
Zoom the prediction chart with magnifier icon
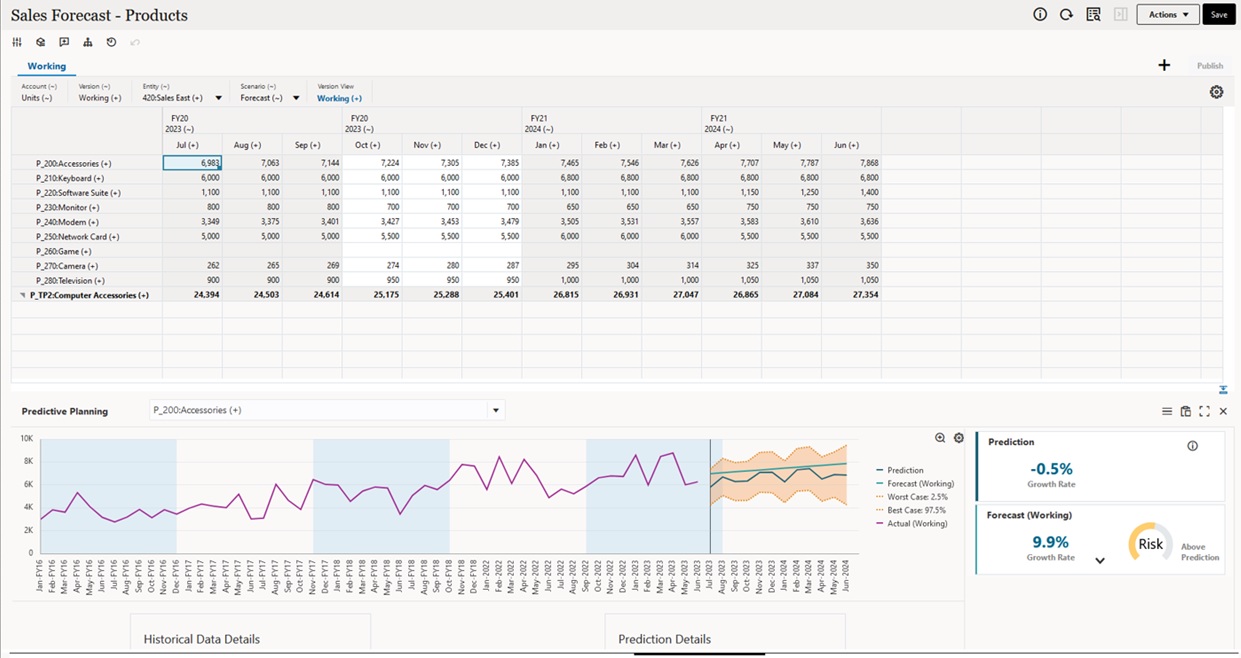pyautogui.click(x=939, y=437)
